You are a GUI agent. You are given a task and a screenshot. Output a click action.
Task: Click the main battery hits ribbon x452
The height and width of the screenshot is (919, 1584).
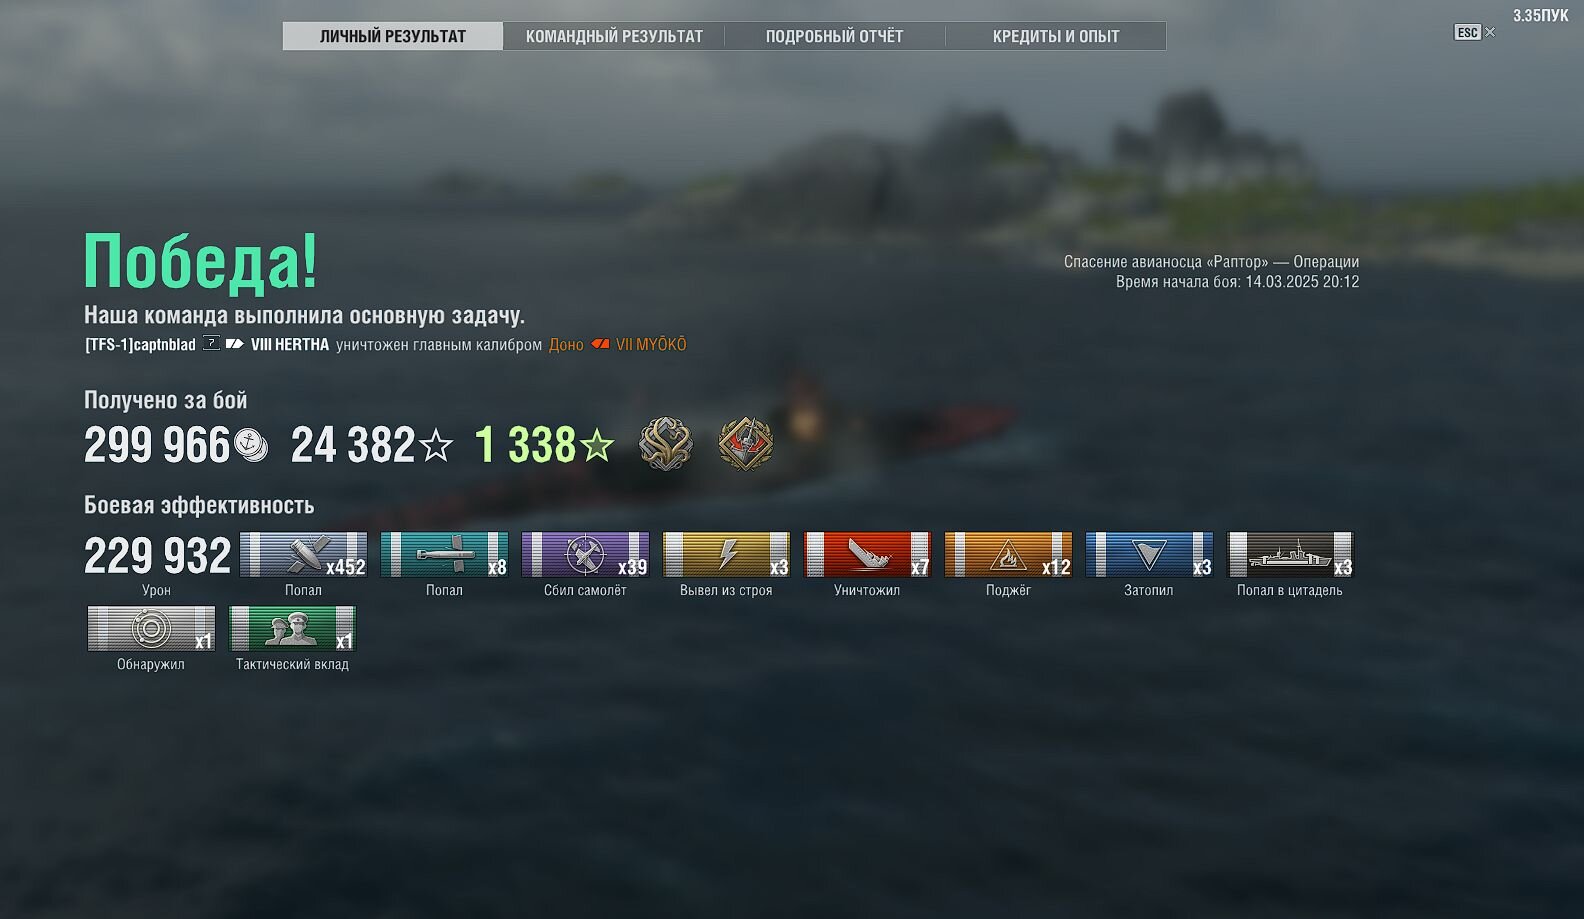[x=303, y=555]
